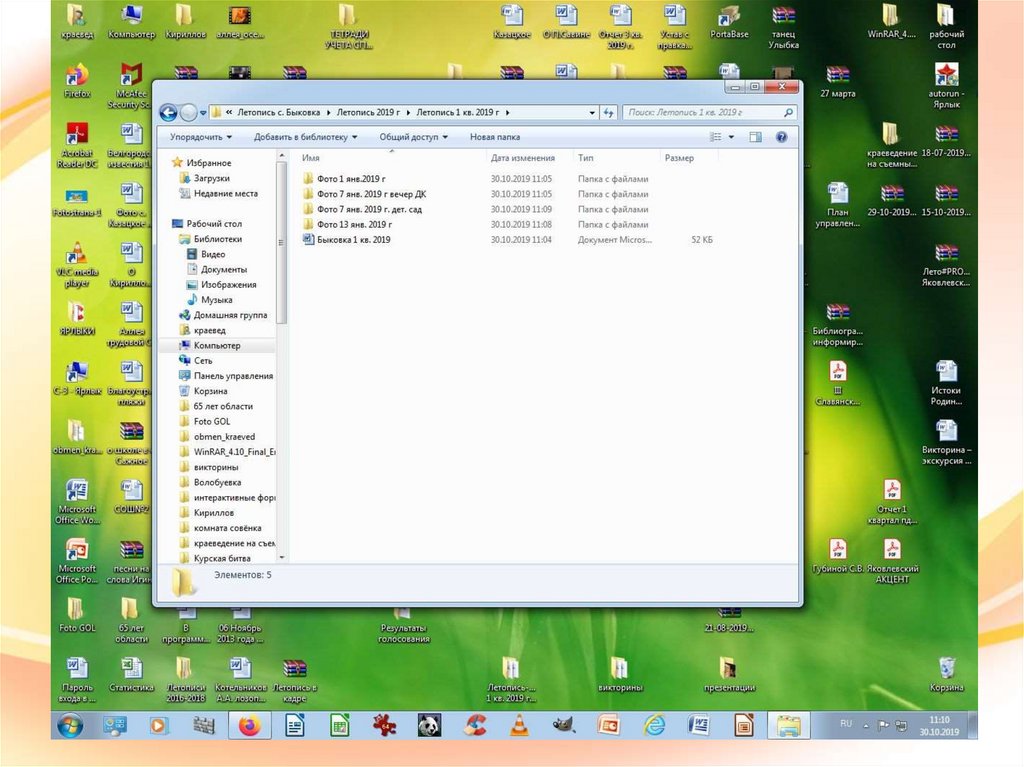Click the Help question mark icon
Viewport: 1024px width, 767px height.
pyautogui.click(x=781, y=137)
